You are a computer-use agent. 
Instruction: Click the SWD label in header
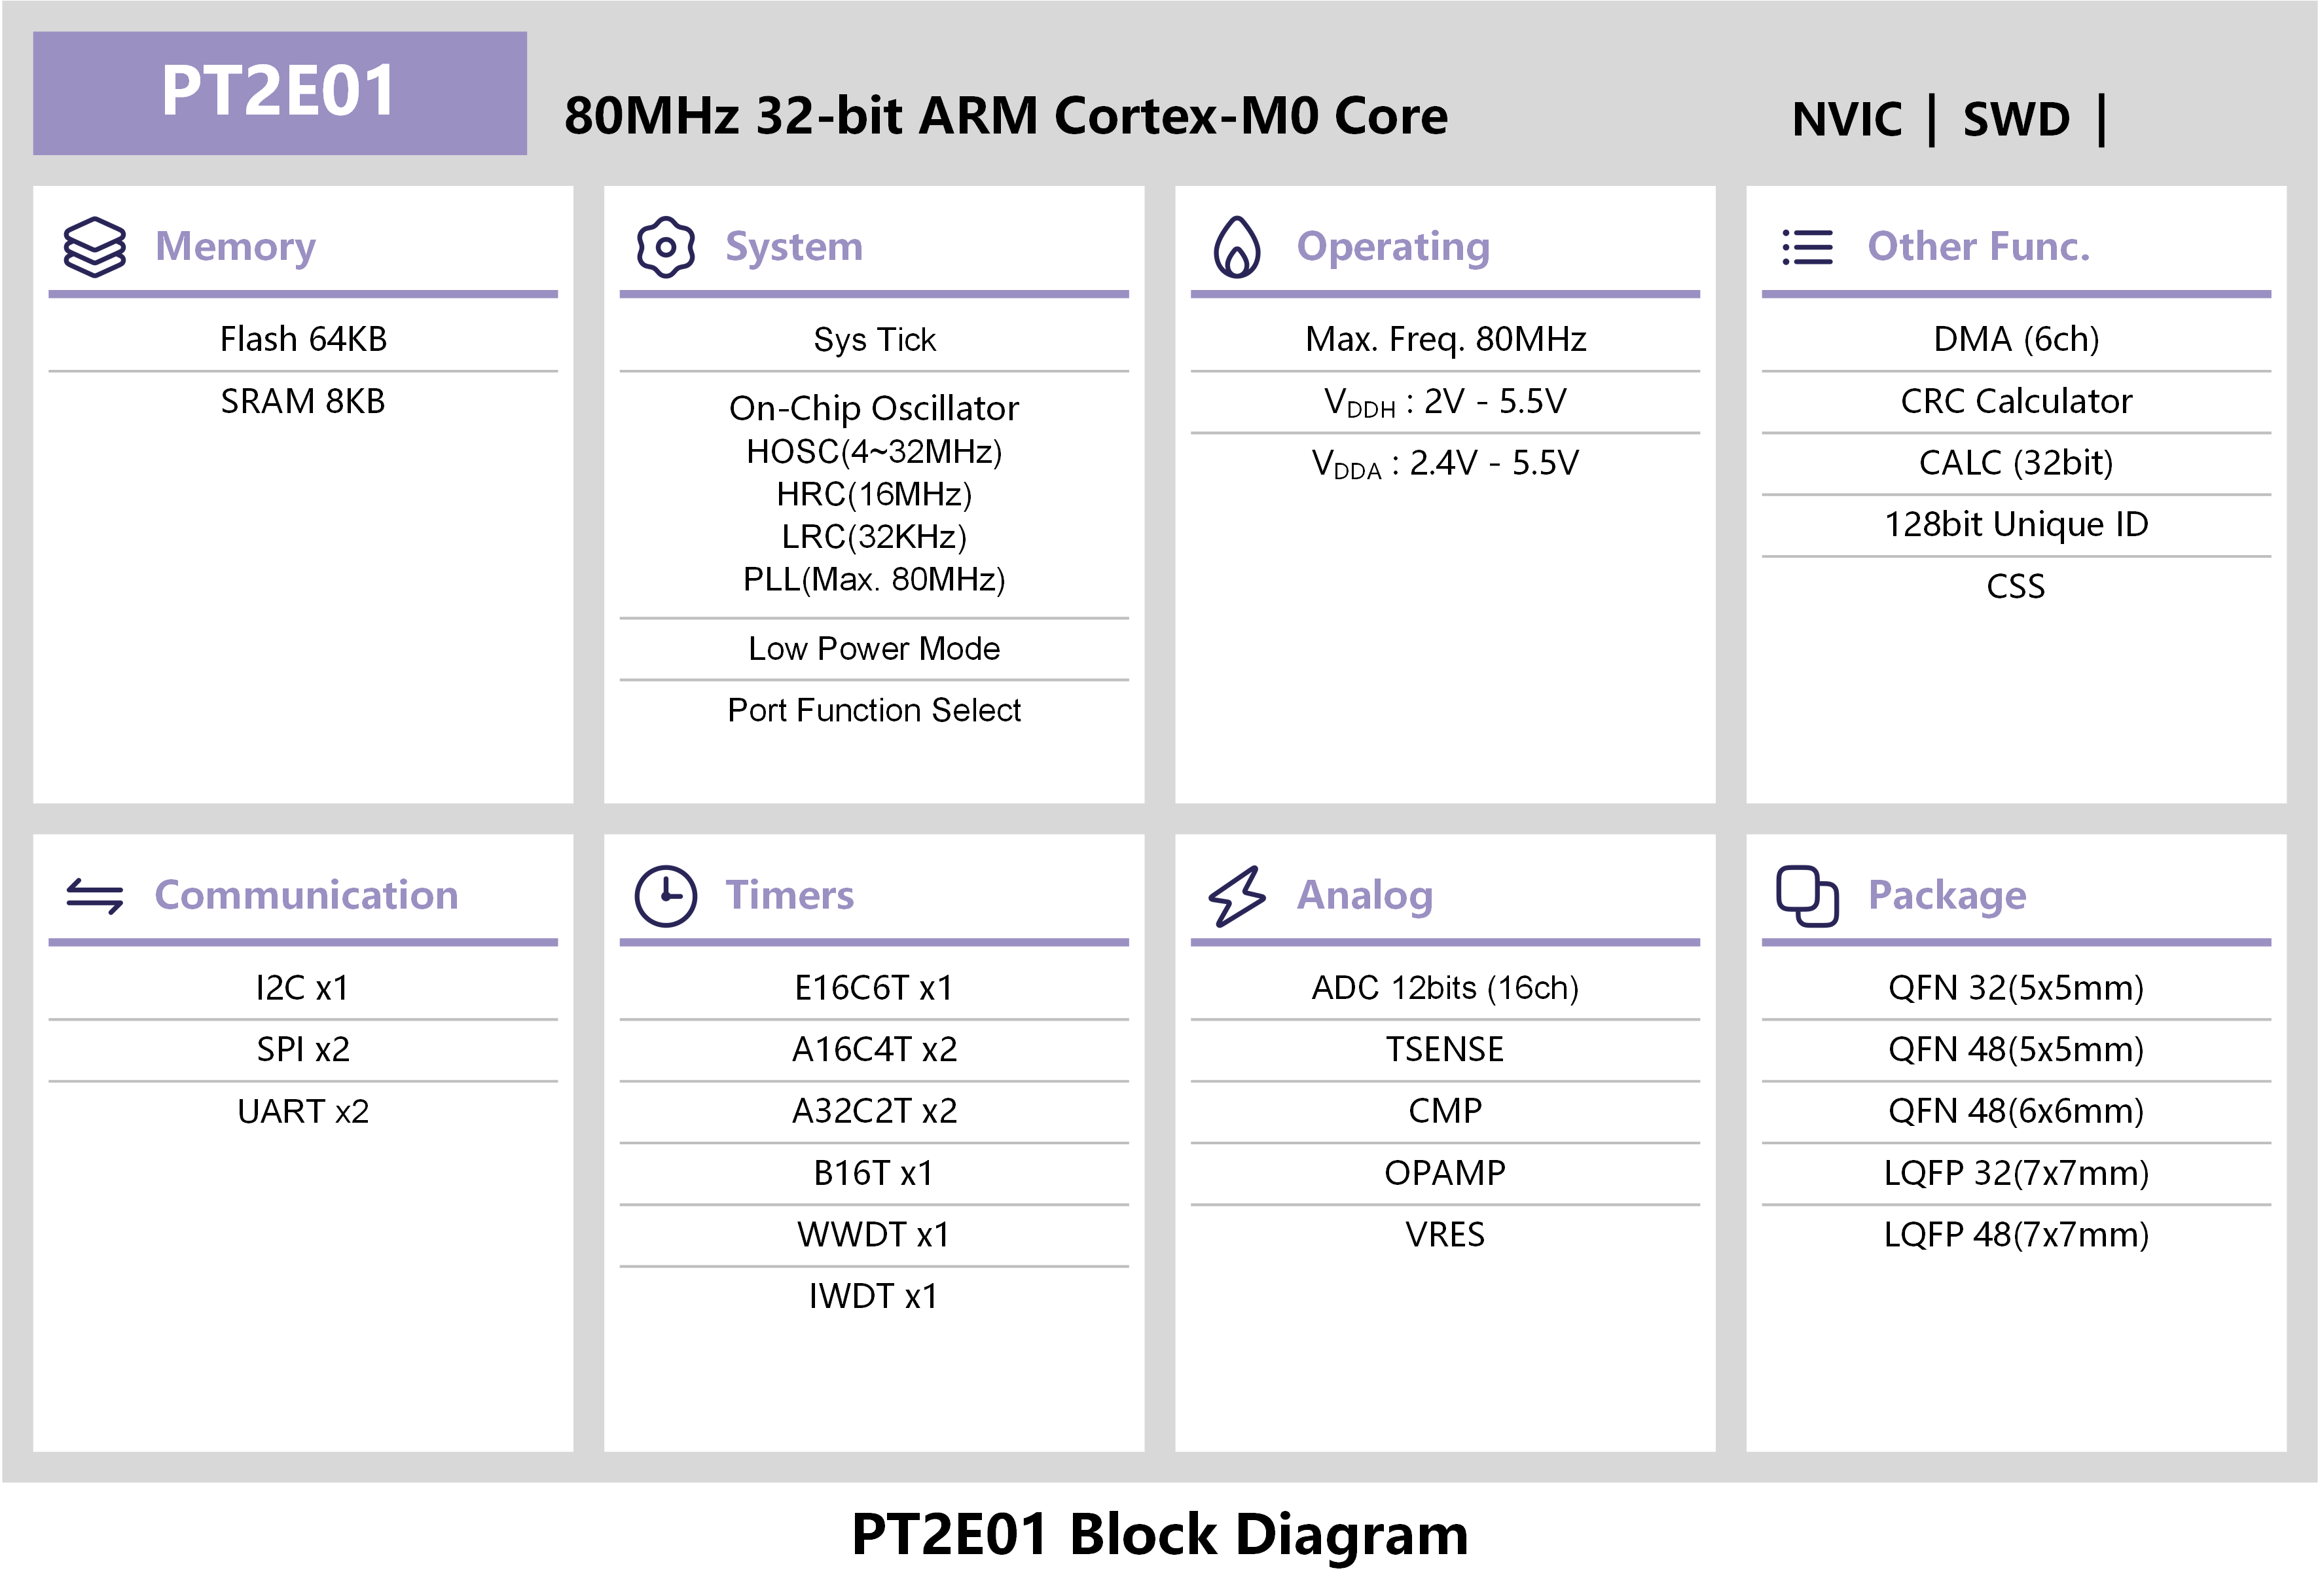tap(2016, 120)
